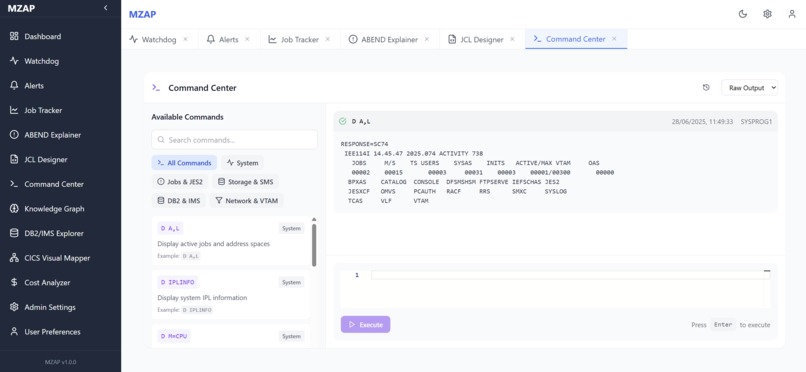Click the User Preferences person icon
The width and height of the screenshot is (806, 372).
coord(14,332)
